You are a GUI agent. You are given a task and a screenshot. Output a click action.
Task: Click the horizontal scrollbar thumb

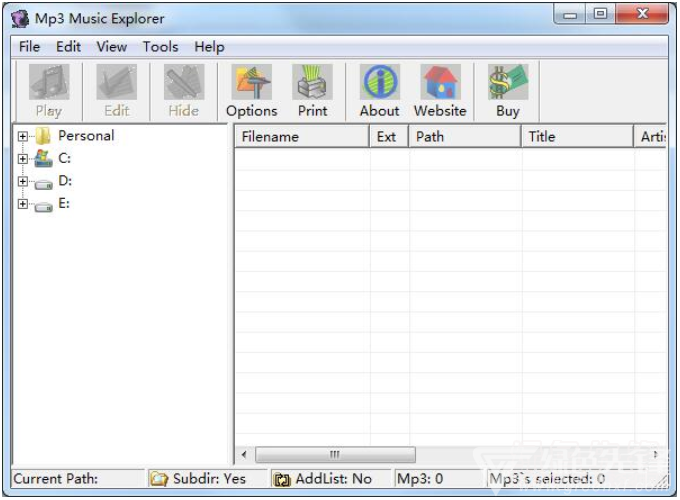(335, 455)
